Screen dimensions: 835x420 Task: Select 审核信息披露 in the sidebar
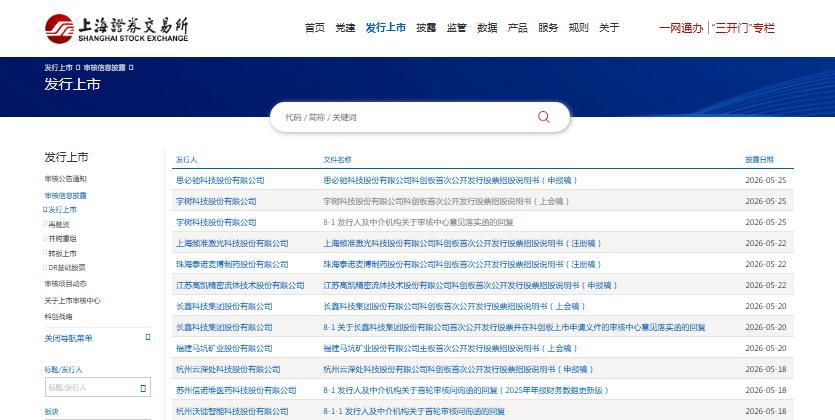pyautogui.click(x=66, y=195)
